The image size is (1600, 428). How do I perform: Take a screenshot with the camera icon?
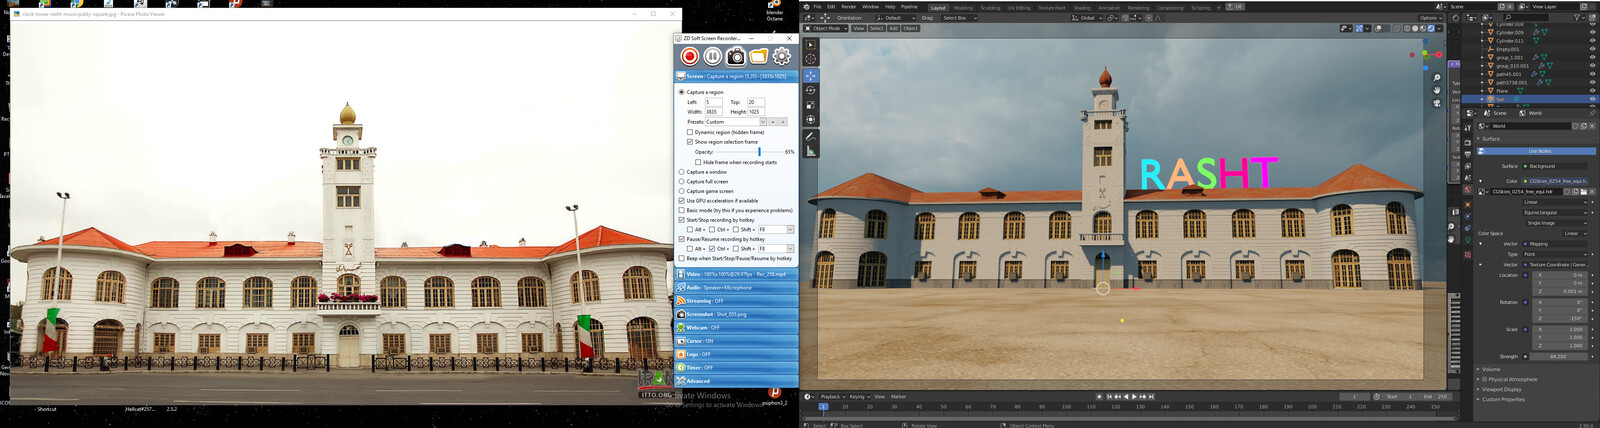(x=735, y=57)
